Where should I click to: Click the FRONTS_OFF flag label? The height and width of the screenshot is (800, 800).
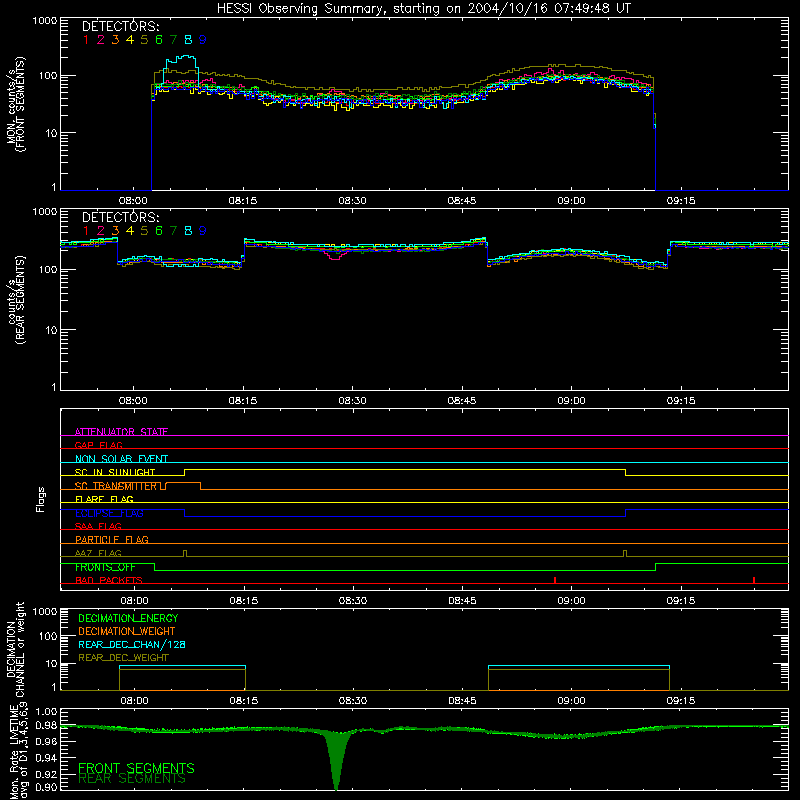tap(105, 567)
